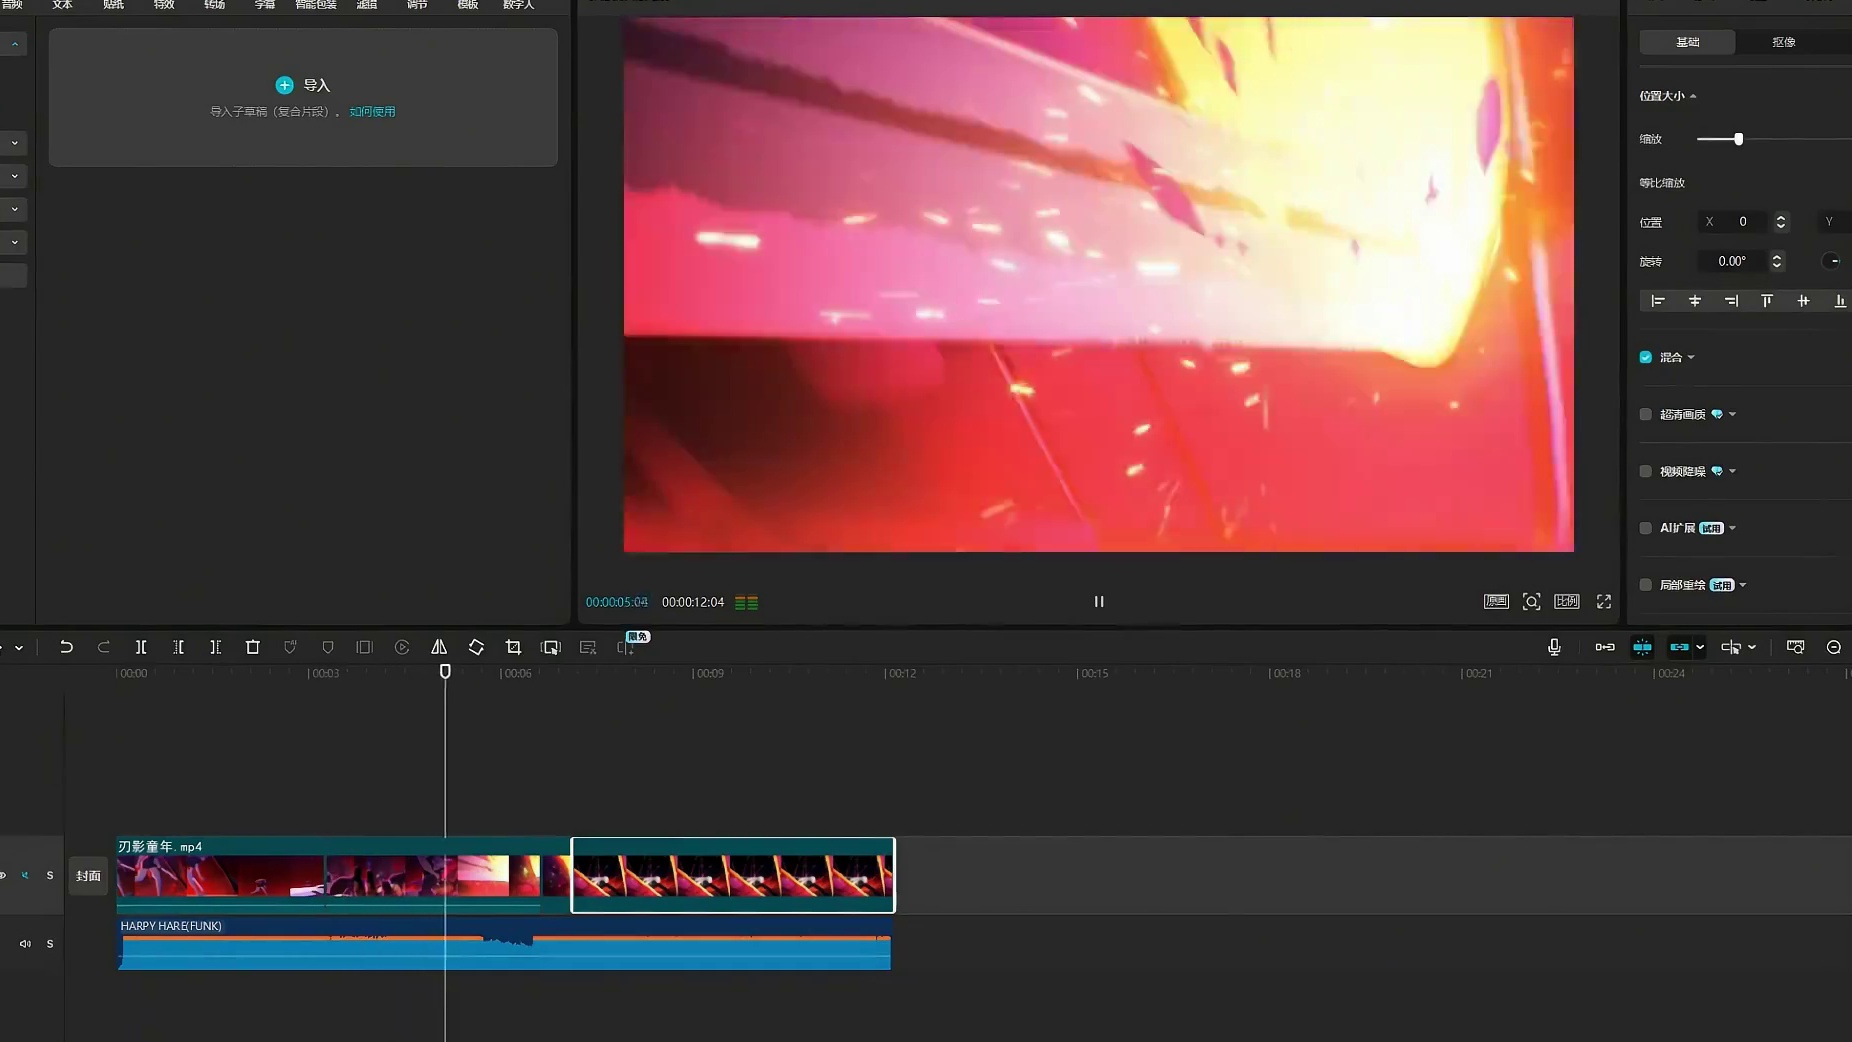Uncheck the 混合 checkbox

click(1646, 357)
